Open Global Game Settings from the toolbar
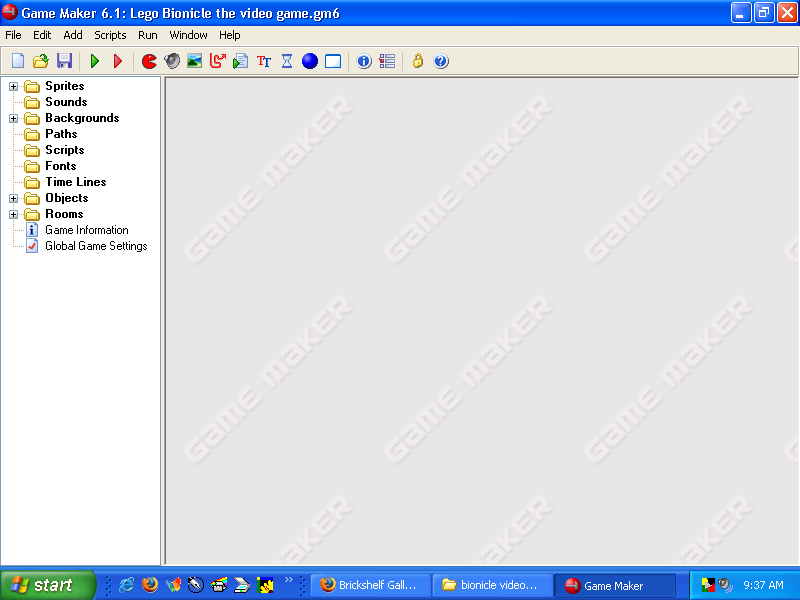 [387, 61]
